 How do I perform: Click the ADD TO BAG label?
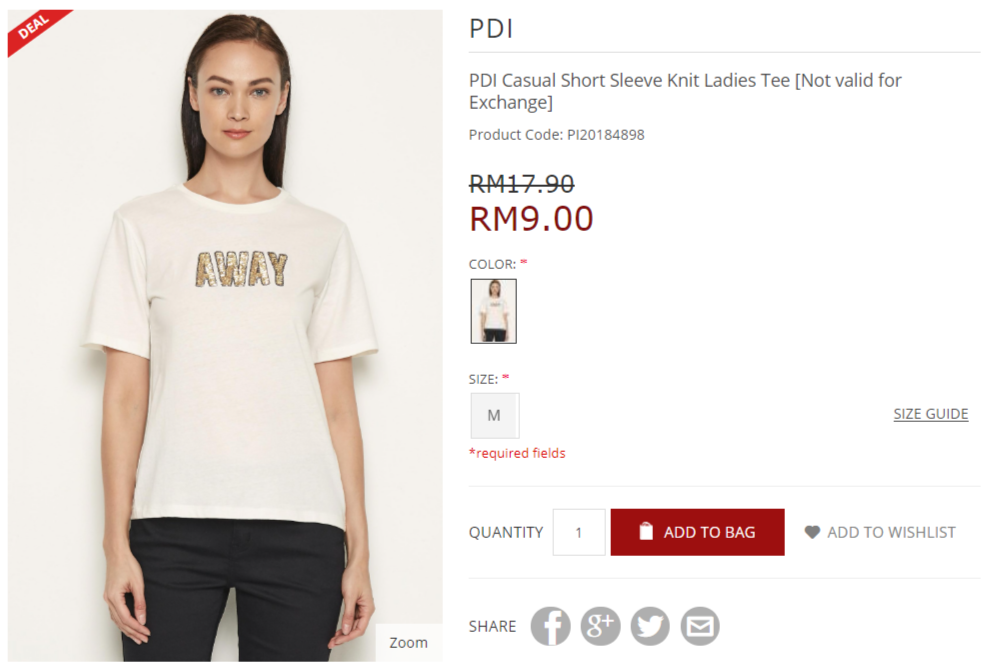pyautogui.click(x=709, y=532)
